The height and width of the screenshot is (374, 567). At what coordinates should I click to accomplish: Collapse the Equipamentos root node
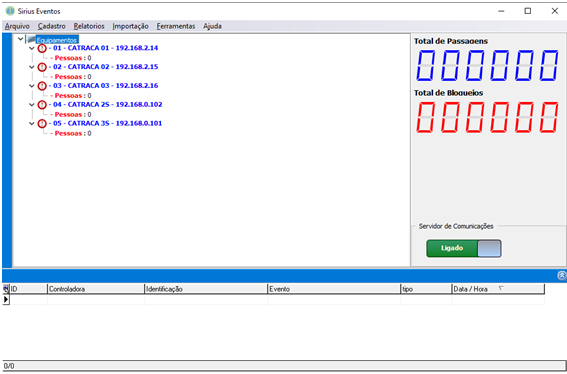click(x=21, y=39)
